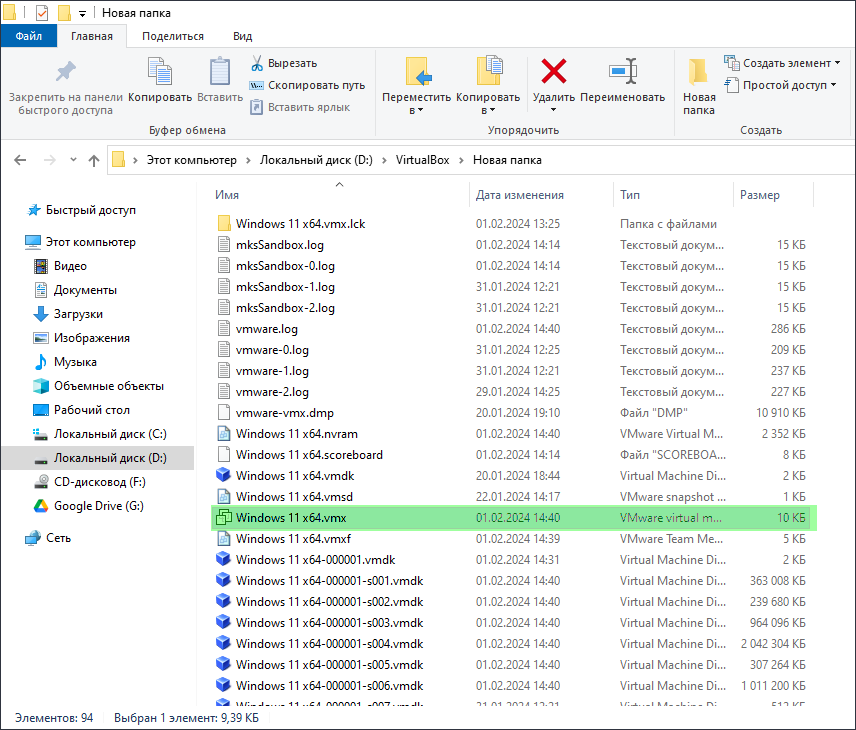Open Документы in the navigation pane

point(85,290)
